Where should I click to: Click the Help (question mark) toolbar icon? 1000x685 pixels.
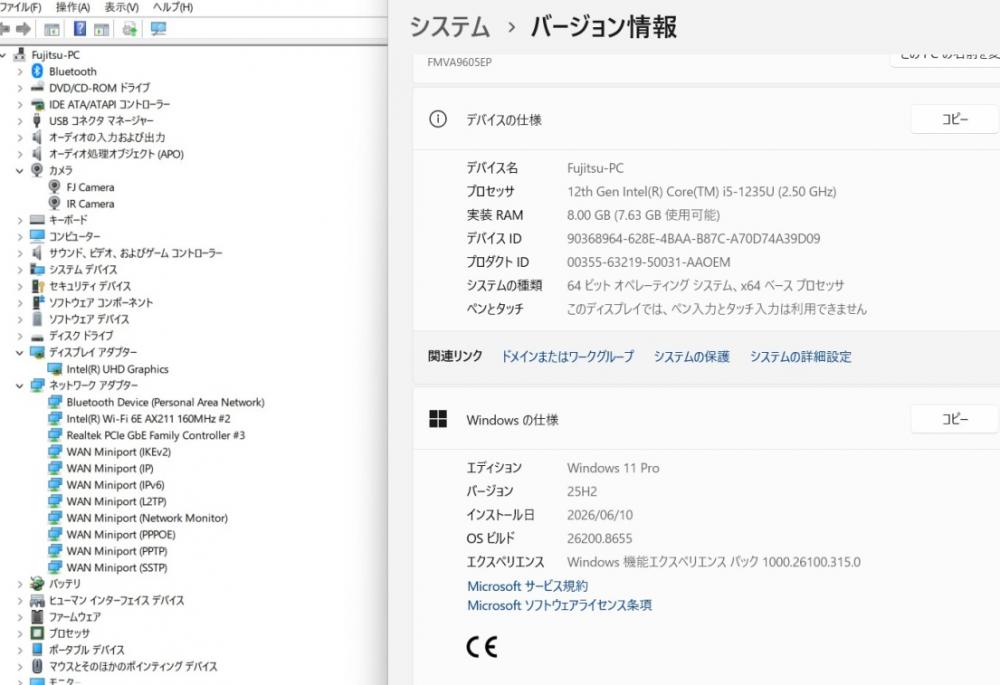click(80, 29)
